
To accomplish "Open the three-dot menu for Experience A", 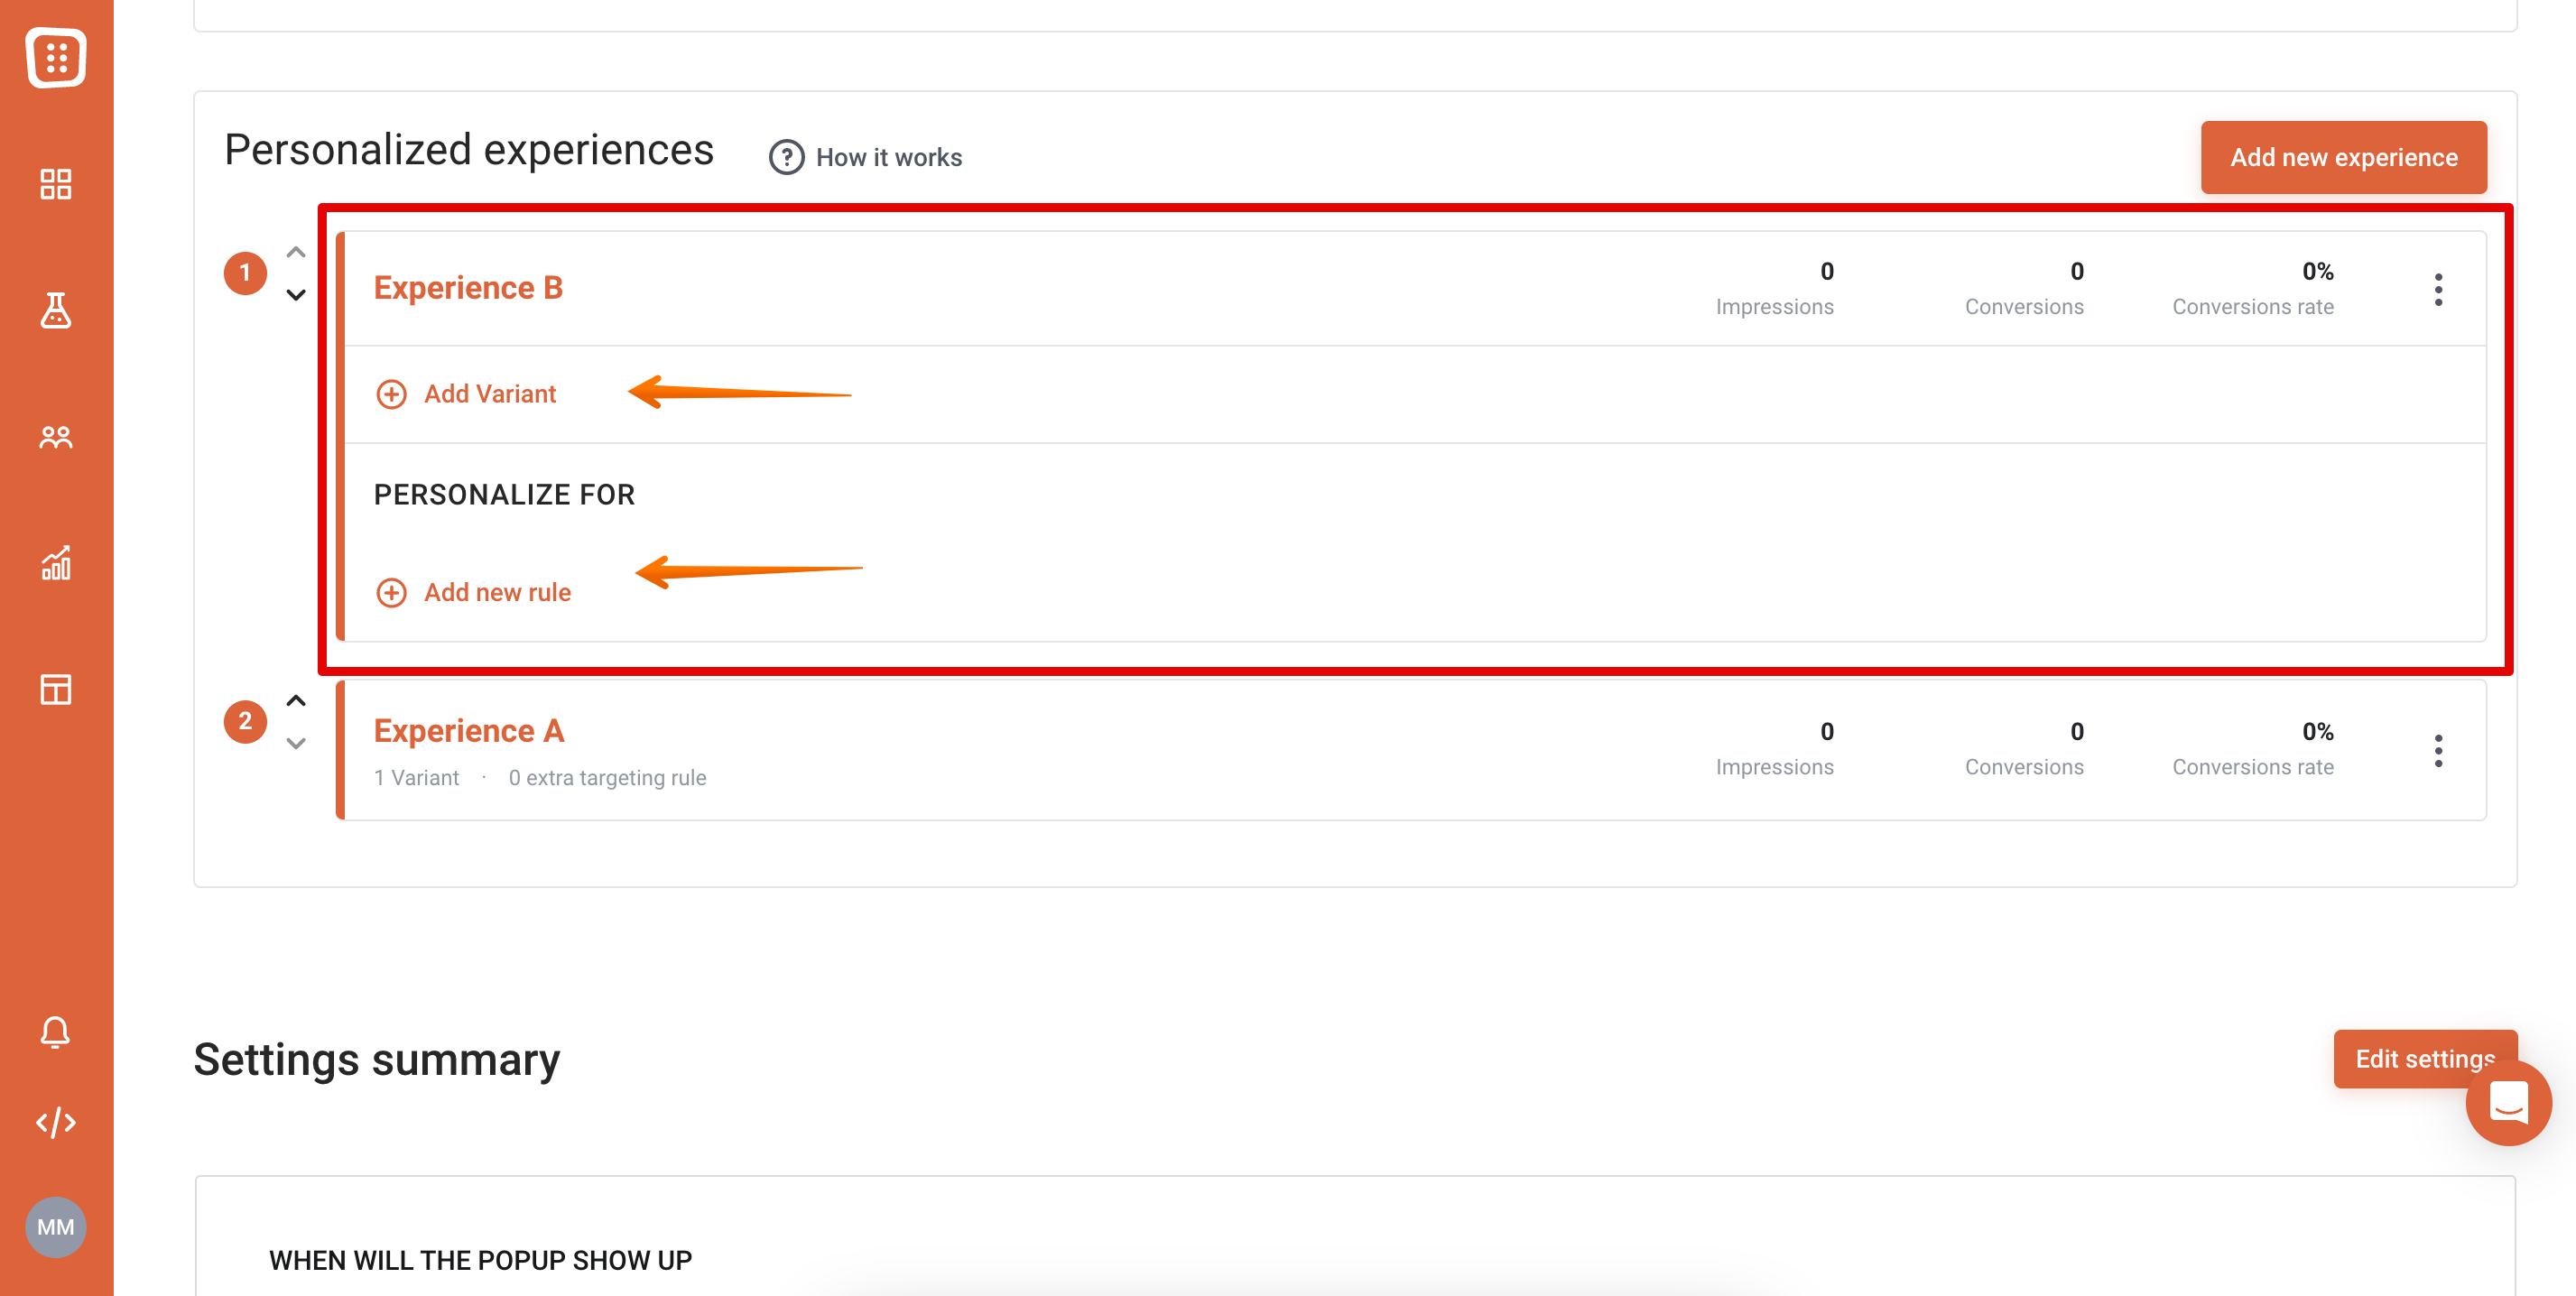I will click(2438, 750).
